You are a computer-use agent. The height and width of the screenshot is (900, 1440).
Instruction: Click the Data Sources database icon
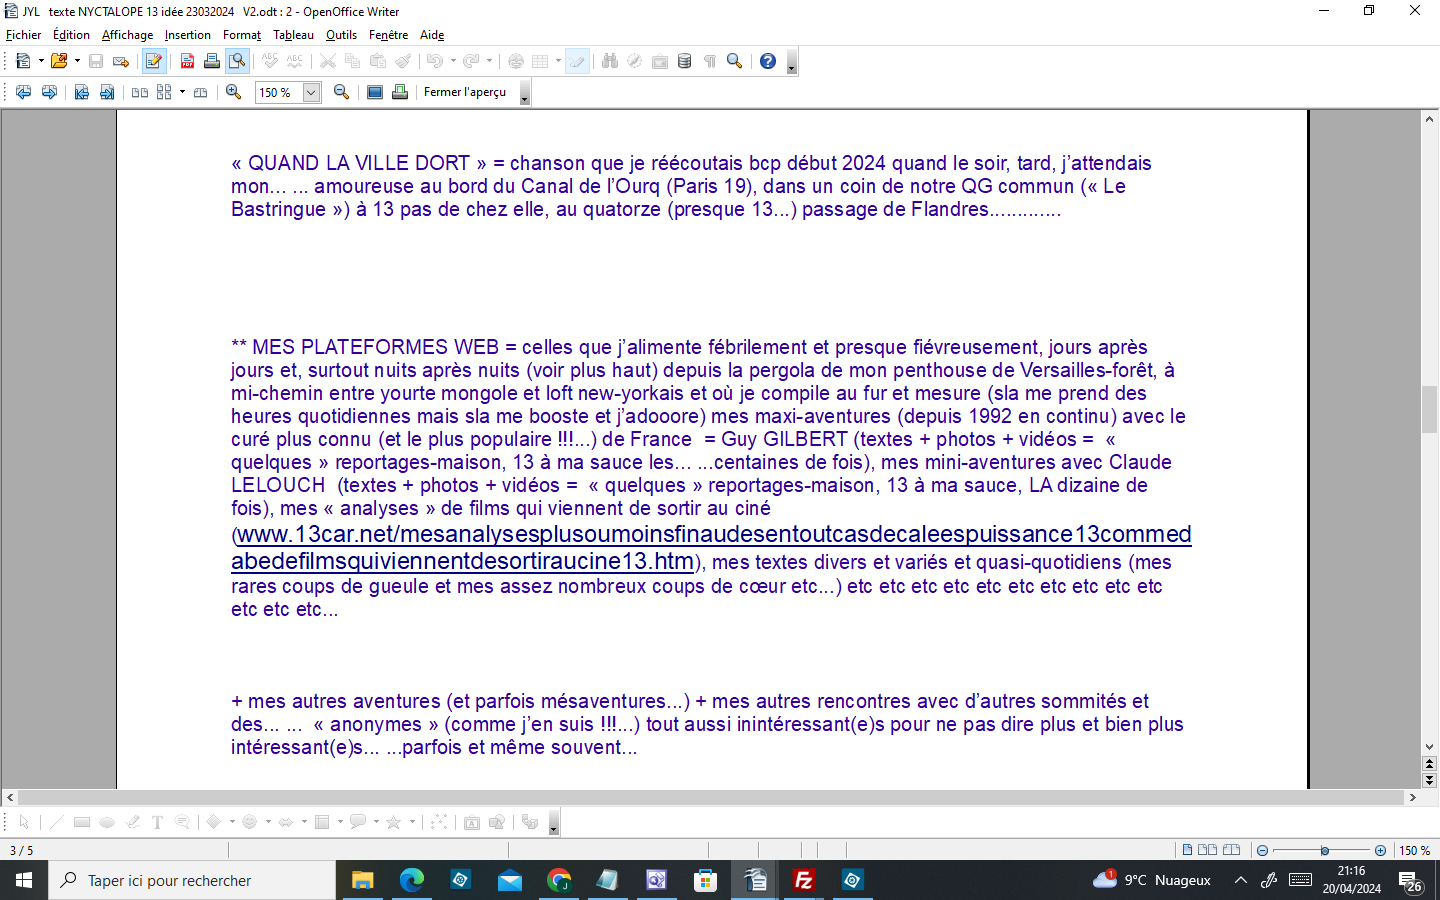point(685,61)
